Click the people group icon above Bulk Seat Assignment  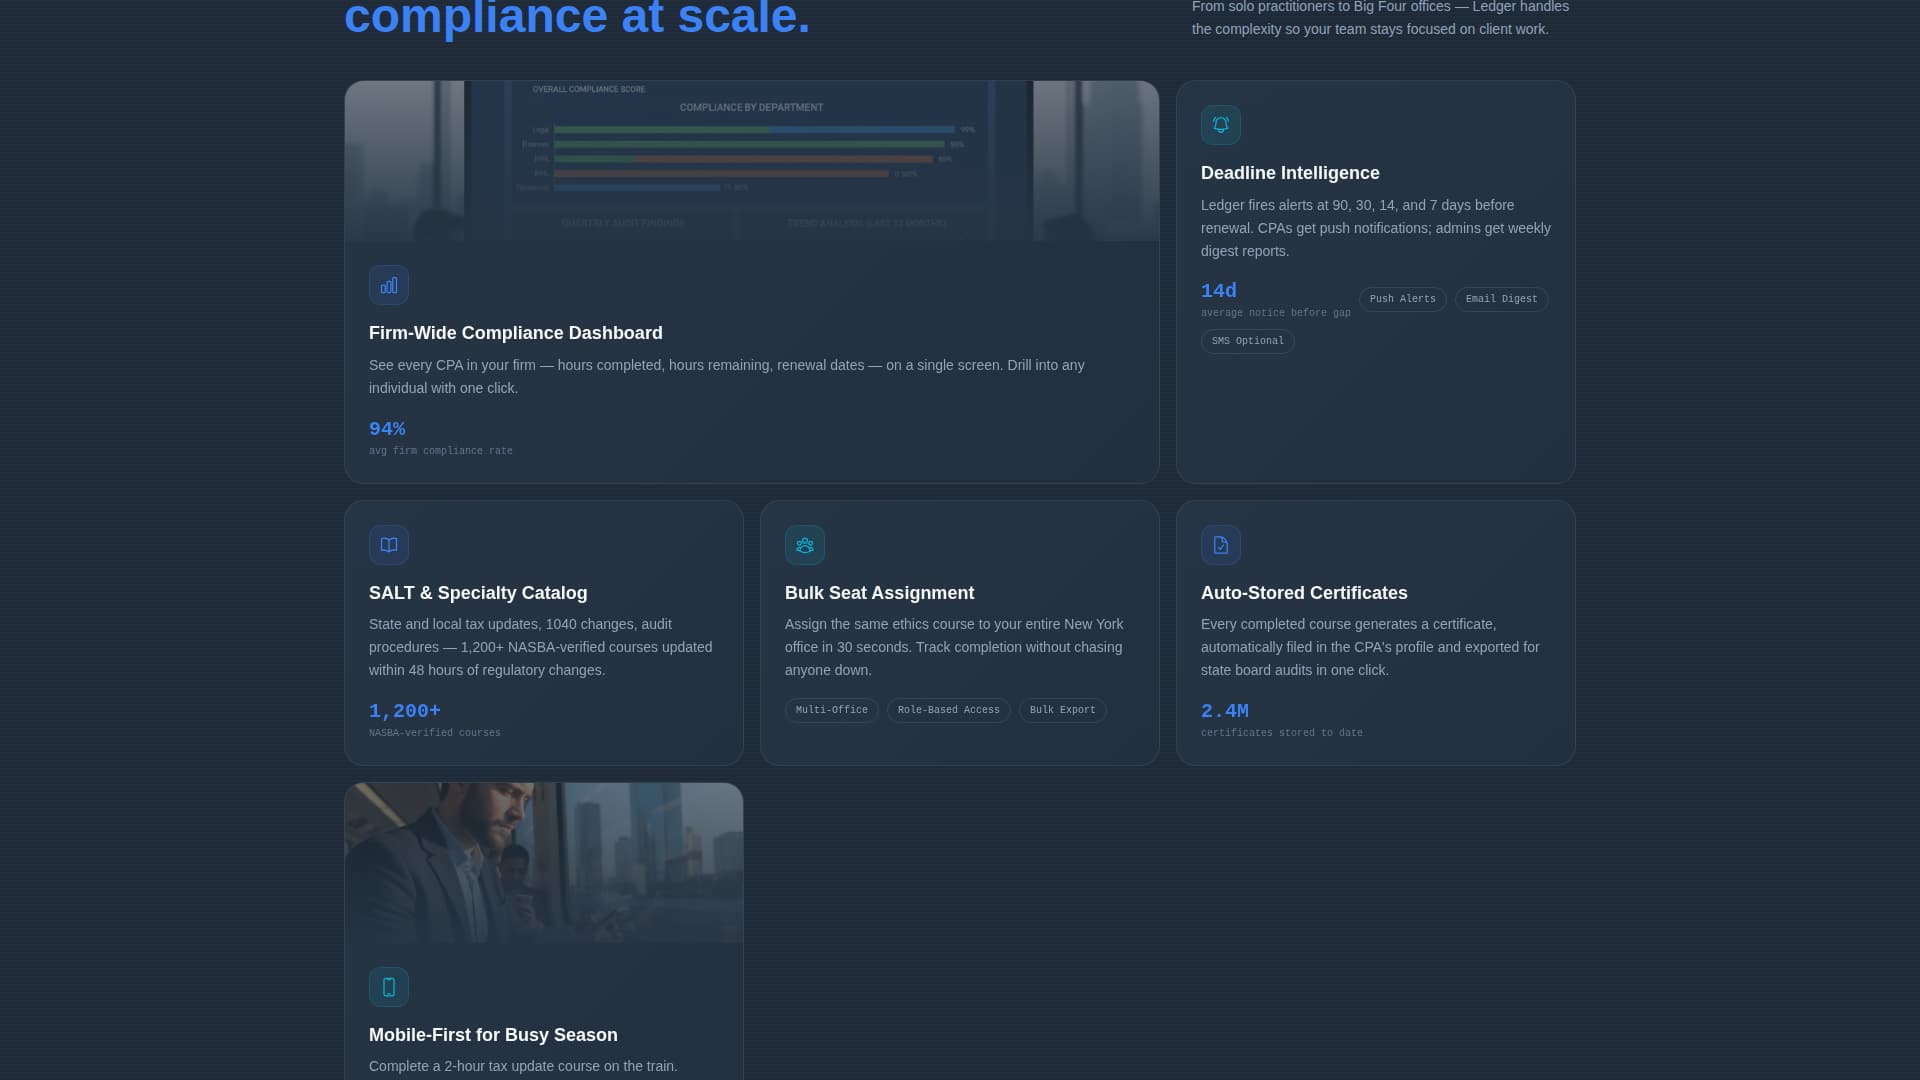(805, 545)
